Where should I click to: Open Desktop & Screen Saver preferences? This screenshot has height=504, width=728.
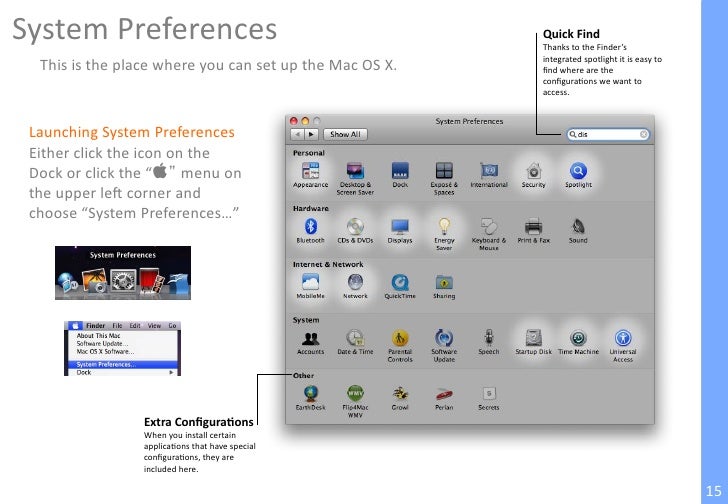(x=355, y=179)
